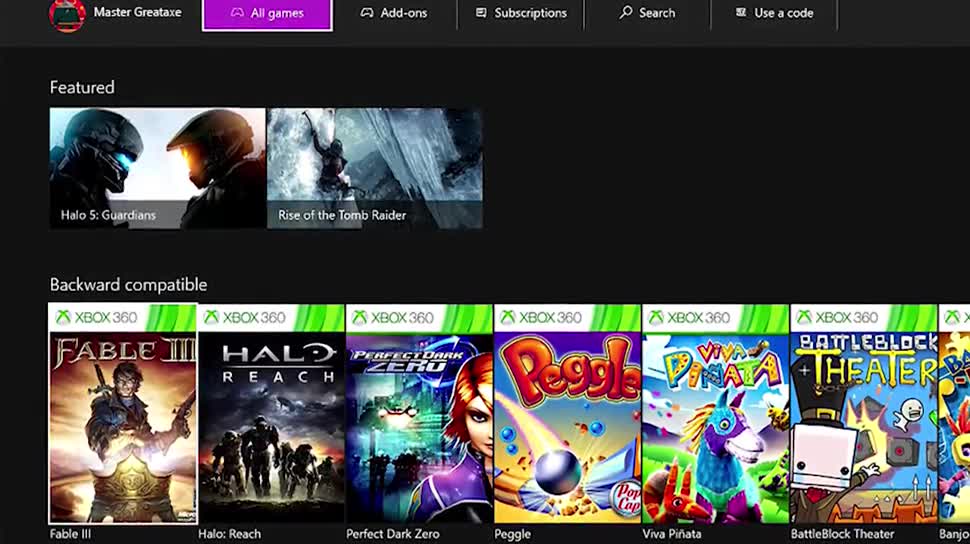
Task: Click the Xbox 360 logo above Fable III
Action: [x=96, y=317]
